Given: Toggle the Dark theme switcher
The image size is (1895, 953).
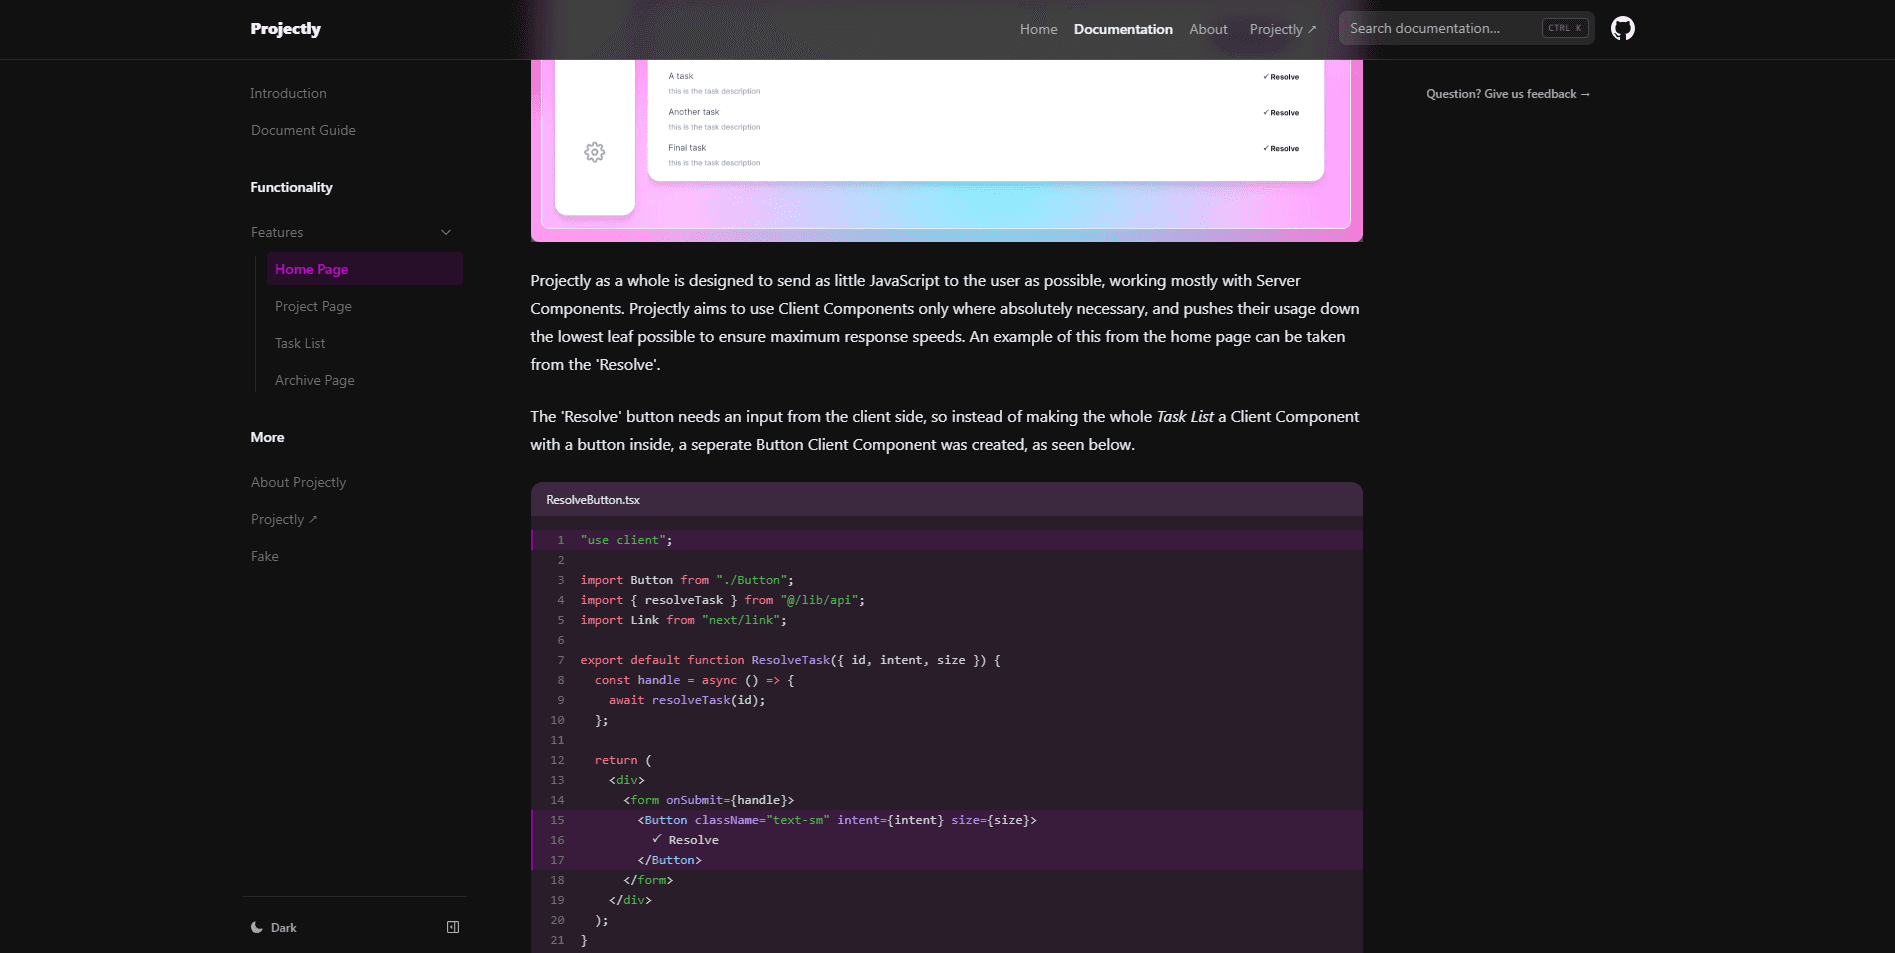Looking at the screenshot, I should (x=274, y=928).
